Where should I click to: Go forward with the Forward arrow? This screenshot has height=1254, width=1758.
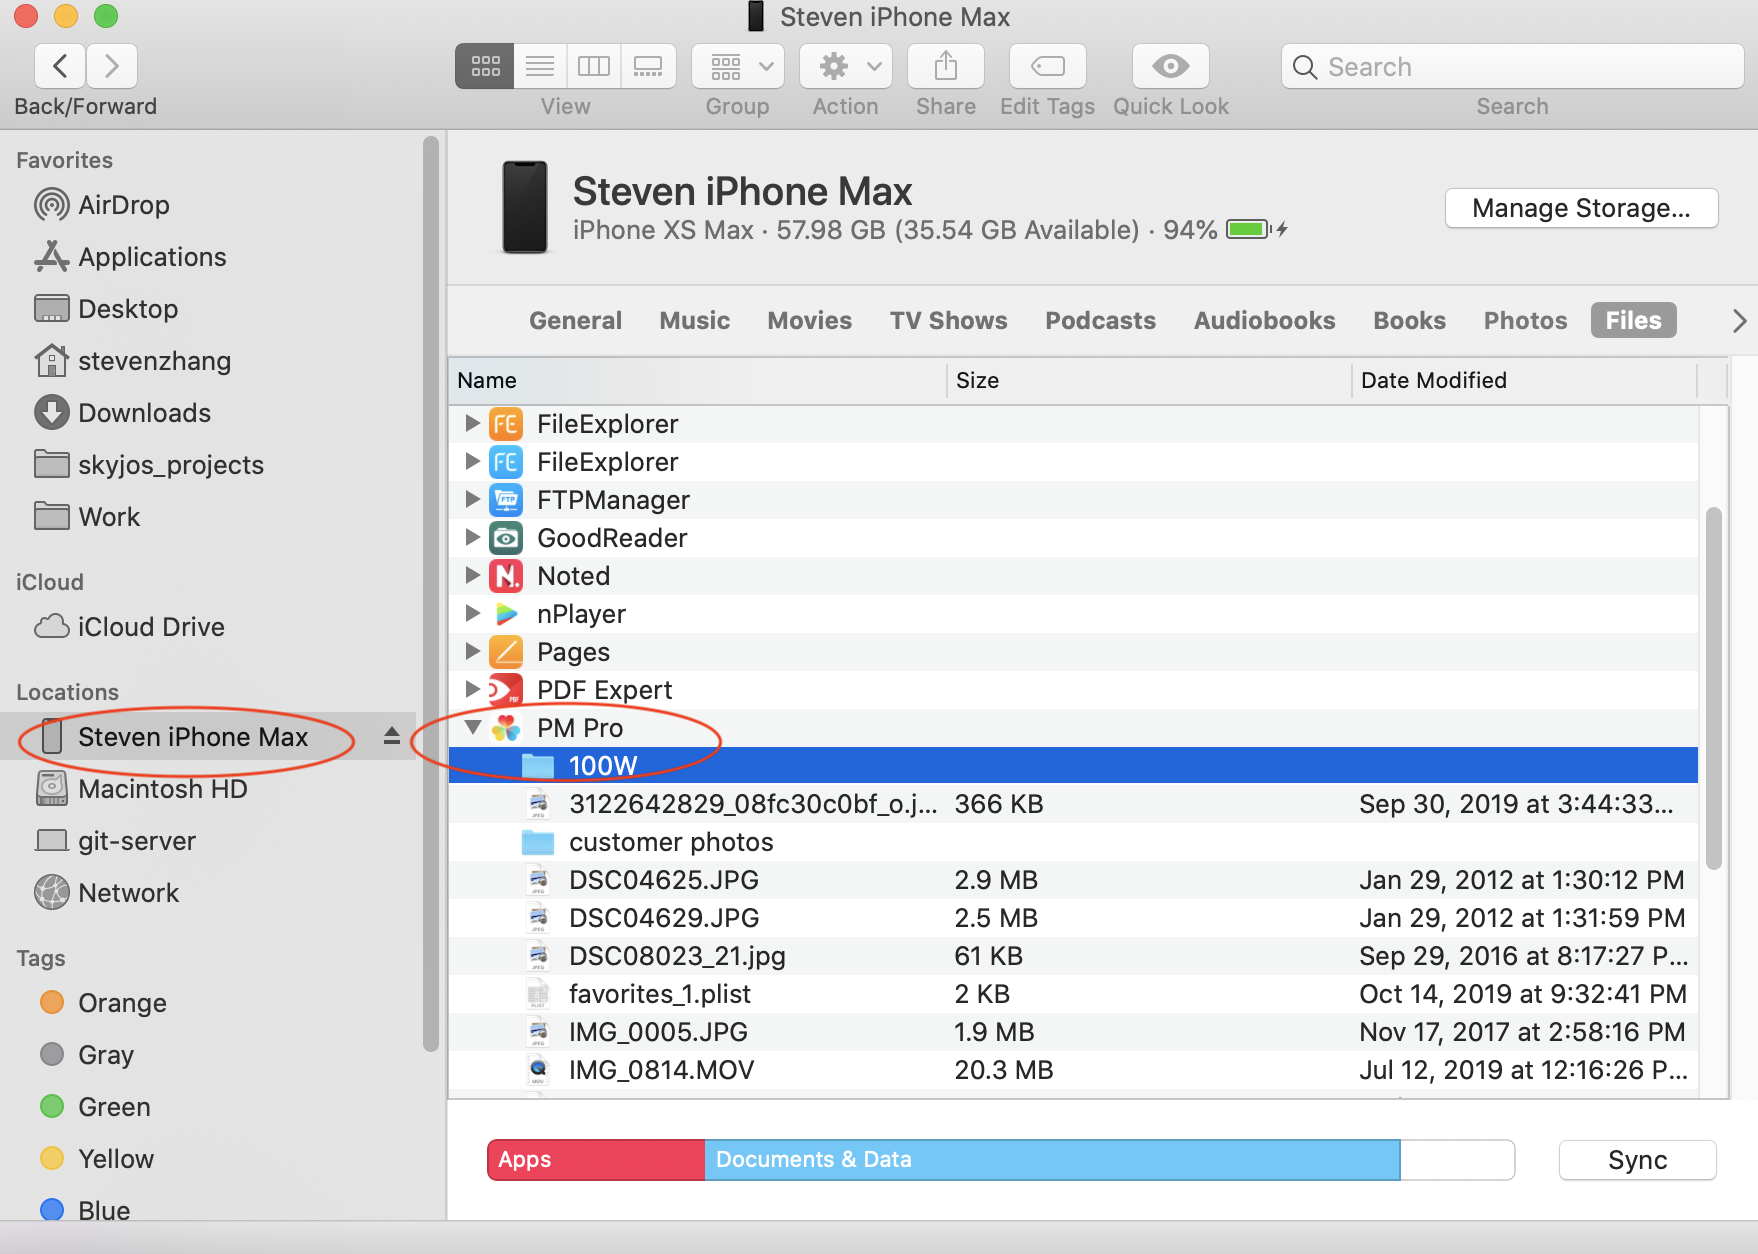112,67
